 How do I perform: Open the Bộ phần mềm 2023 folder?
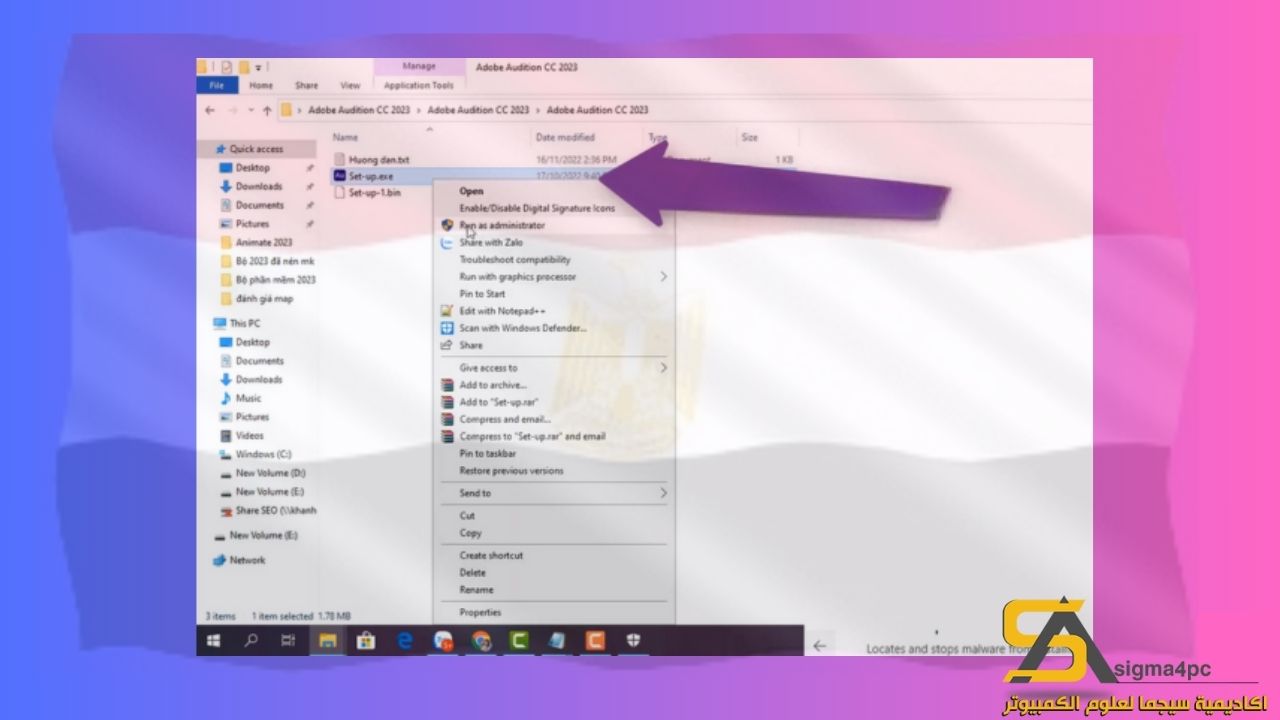click(x=275, y=280)
